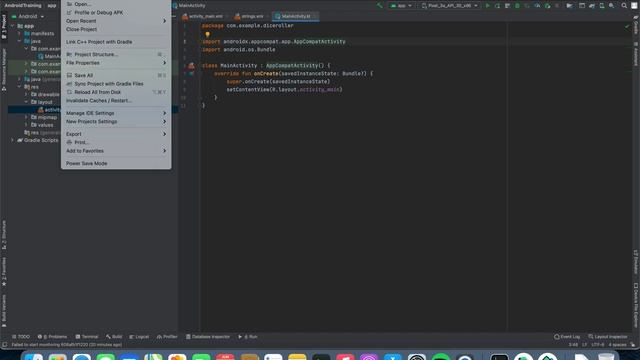Image resolution: width=640 pixels, height=360 pixels.
Task: Choose Invalidate Caches / Restart...
Action: pos(116,100)
